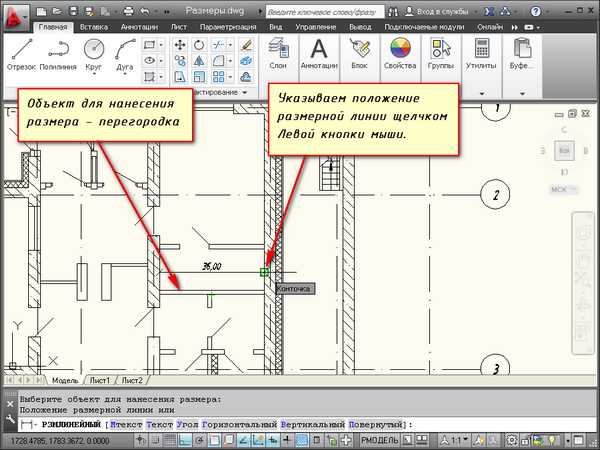Click the ViewCube top face
This screenshot has width=600, height=450.
(565, 150)
